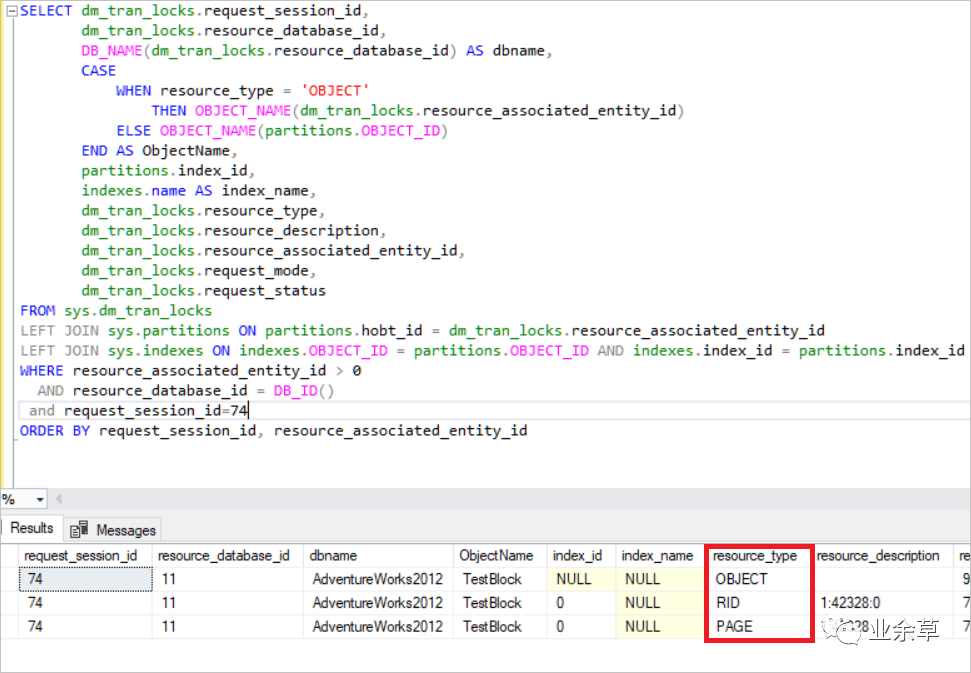Click the WHERE resource_associated_entity_id line
Viewport: 971px width, 673px height.
191,371
